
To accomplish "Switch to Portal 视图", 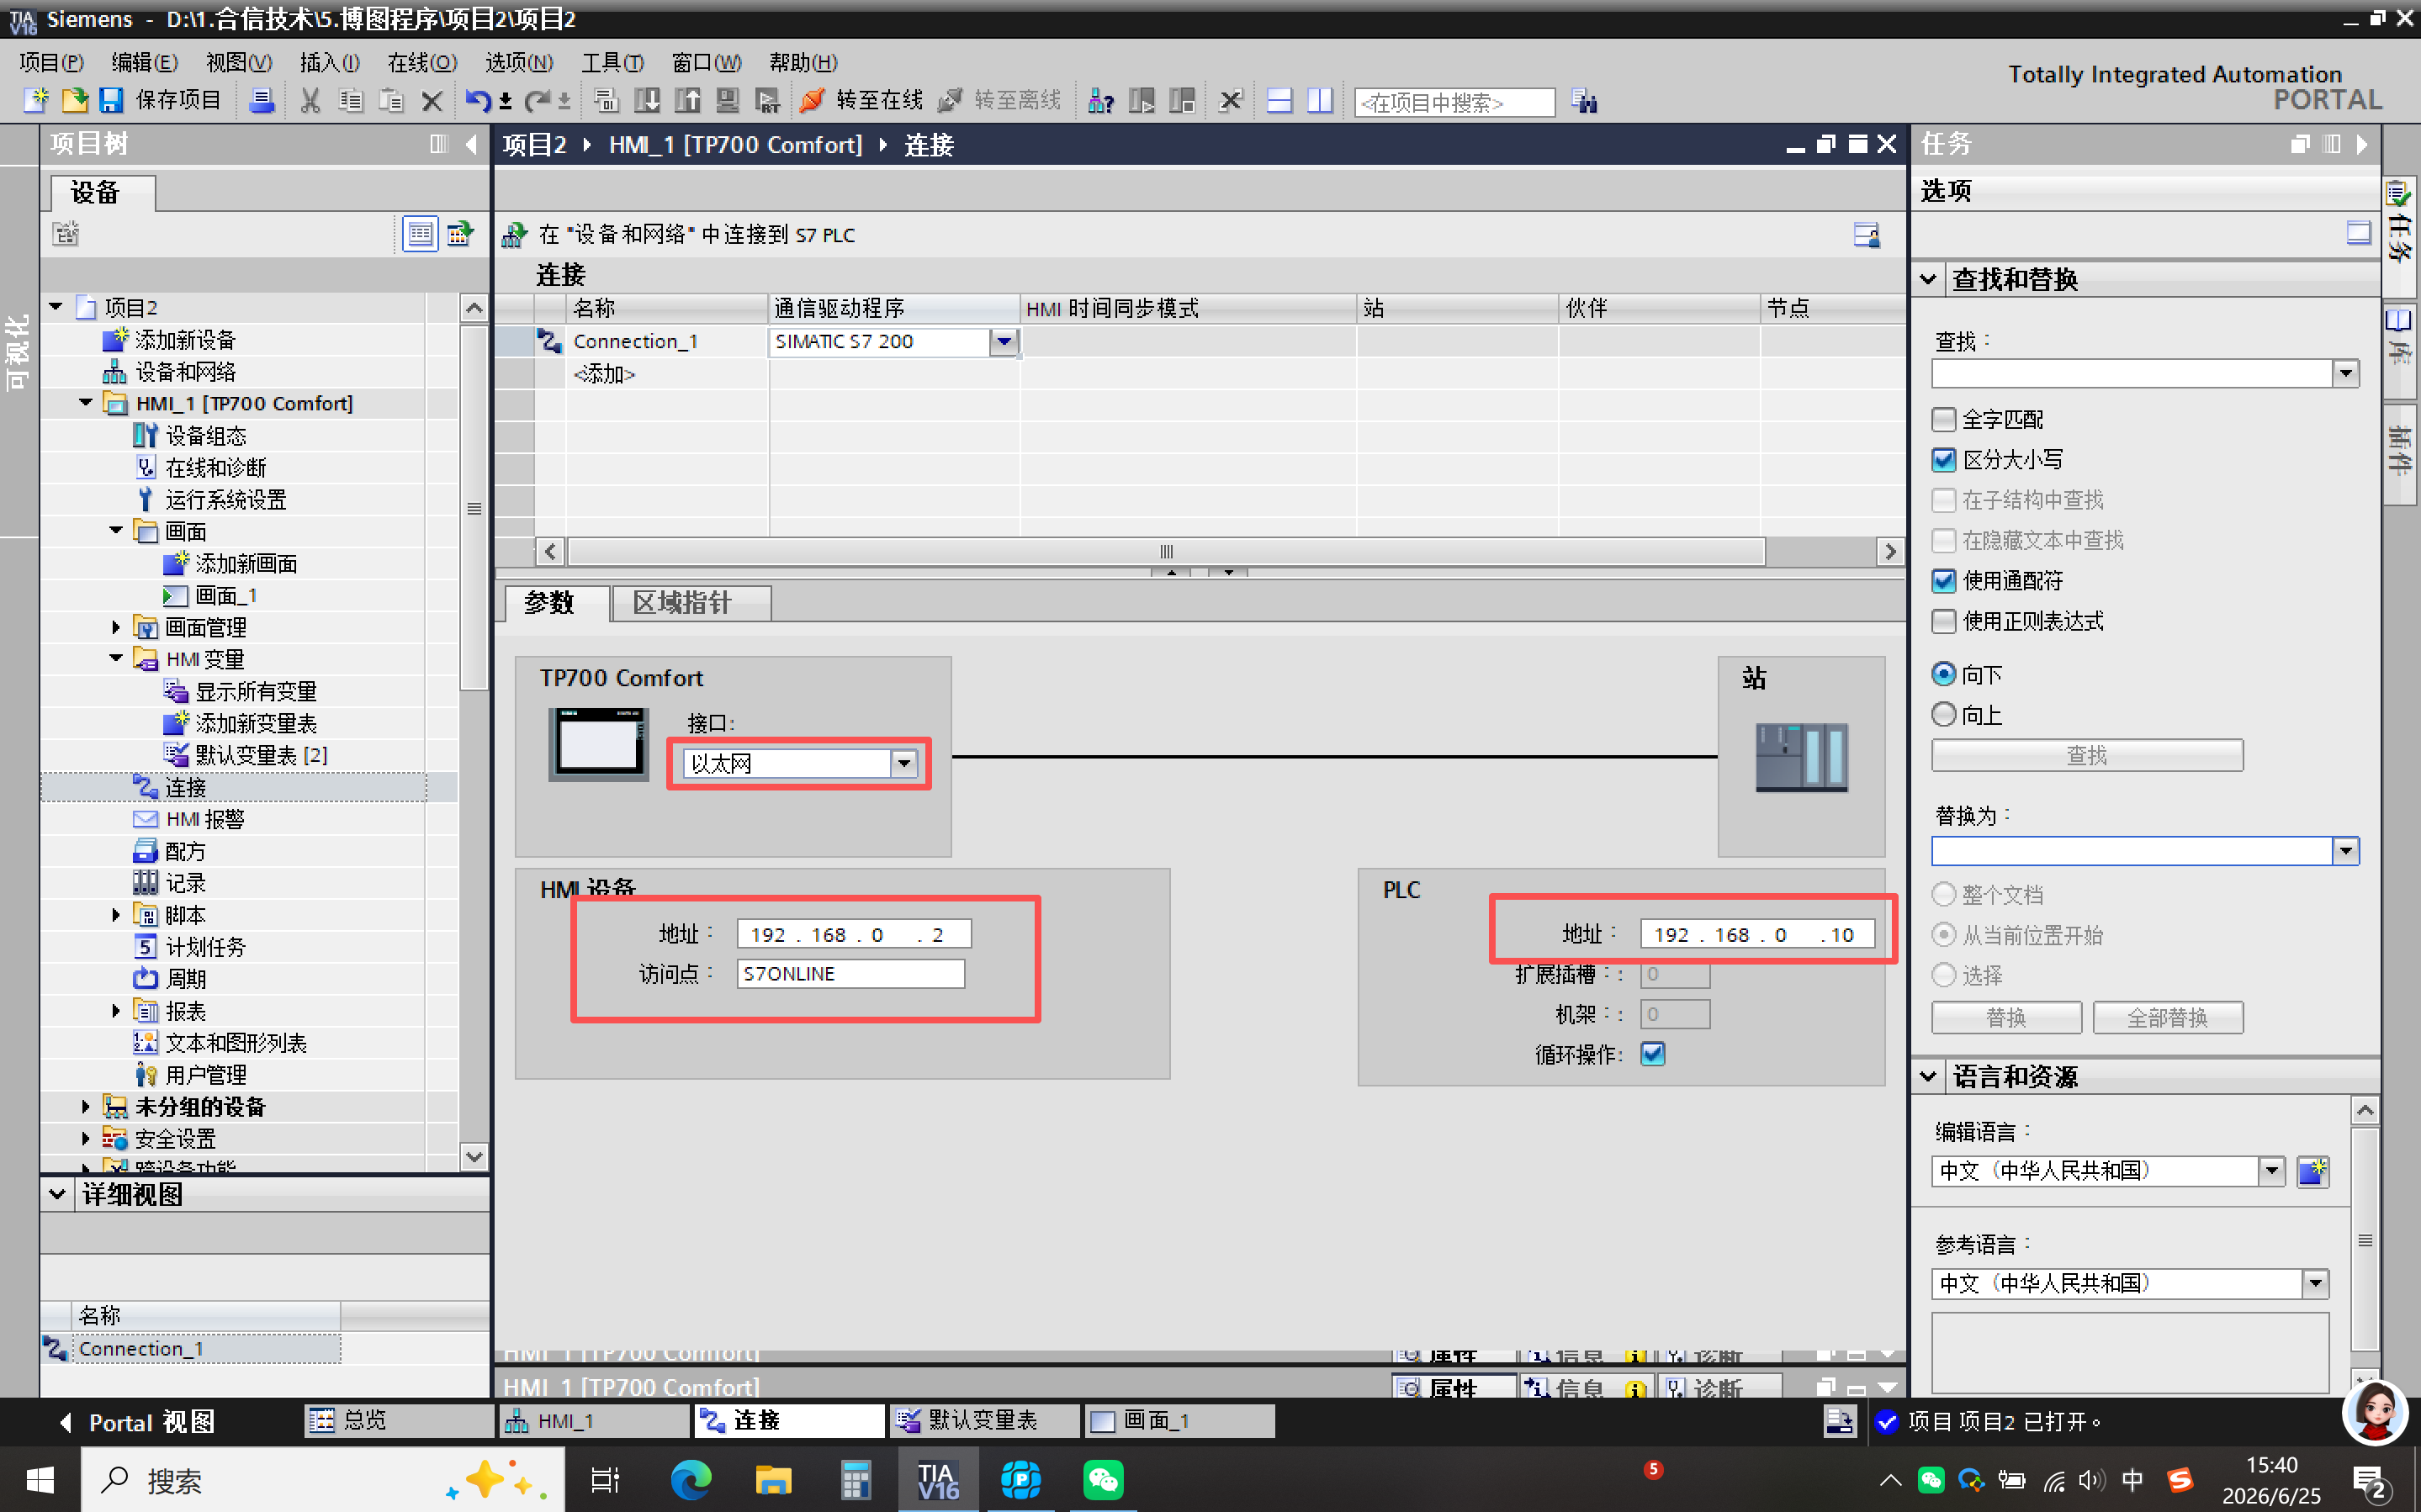I will pos(138,1422).
